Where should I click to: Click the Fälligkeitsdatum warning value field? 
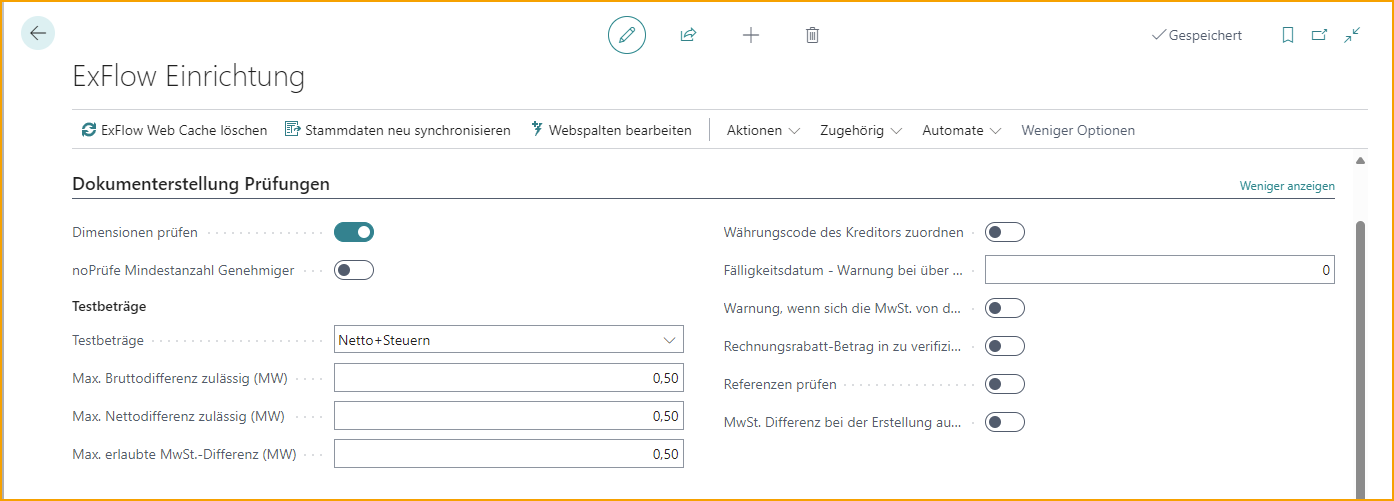pos(1160,270)
